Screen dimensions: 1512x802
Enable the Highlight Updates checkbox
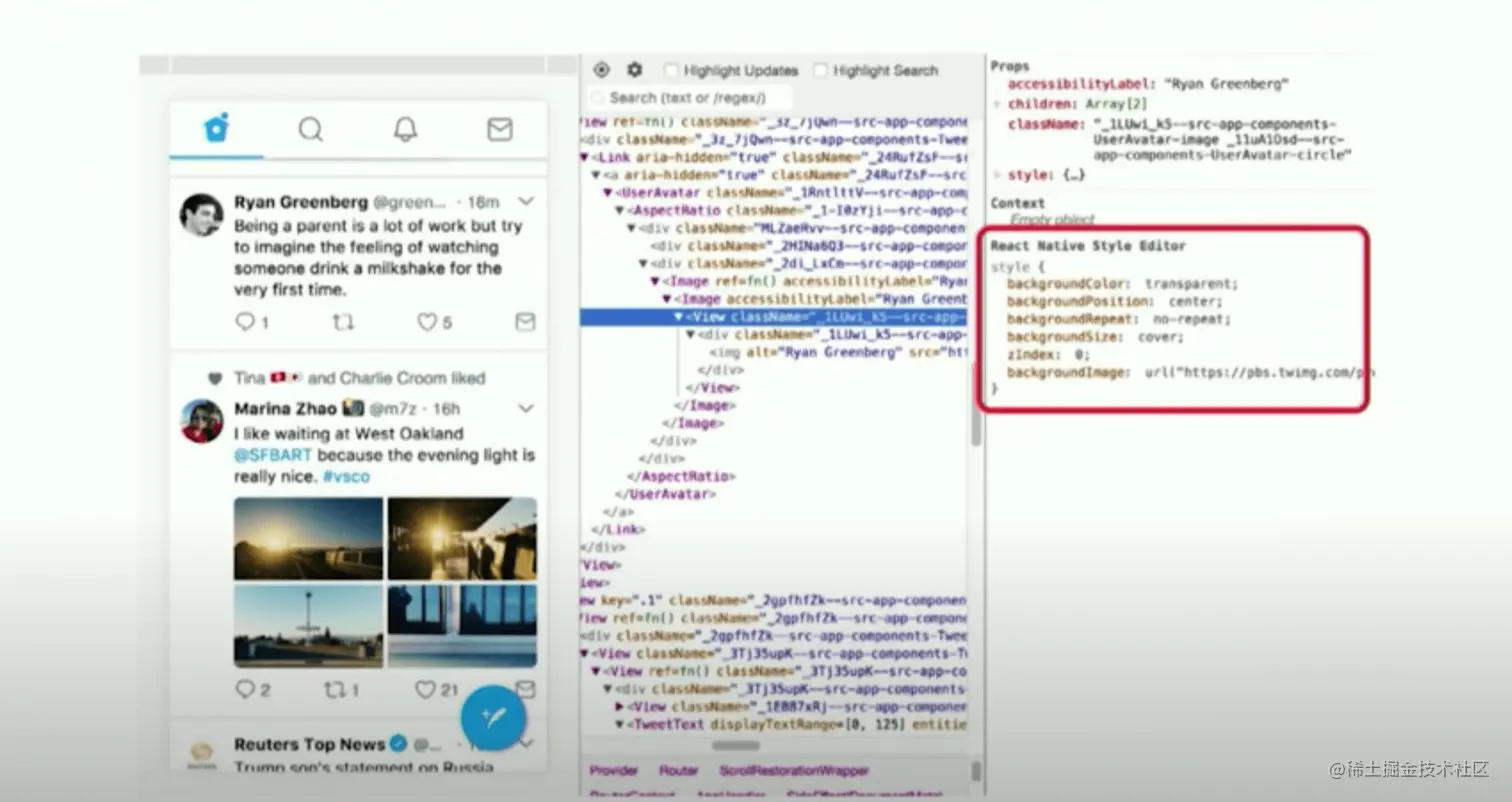point(671,70)
